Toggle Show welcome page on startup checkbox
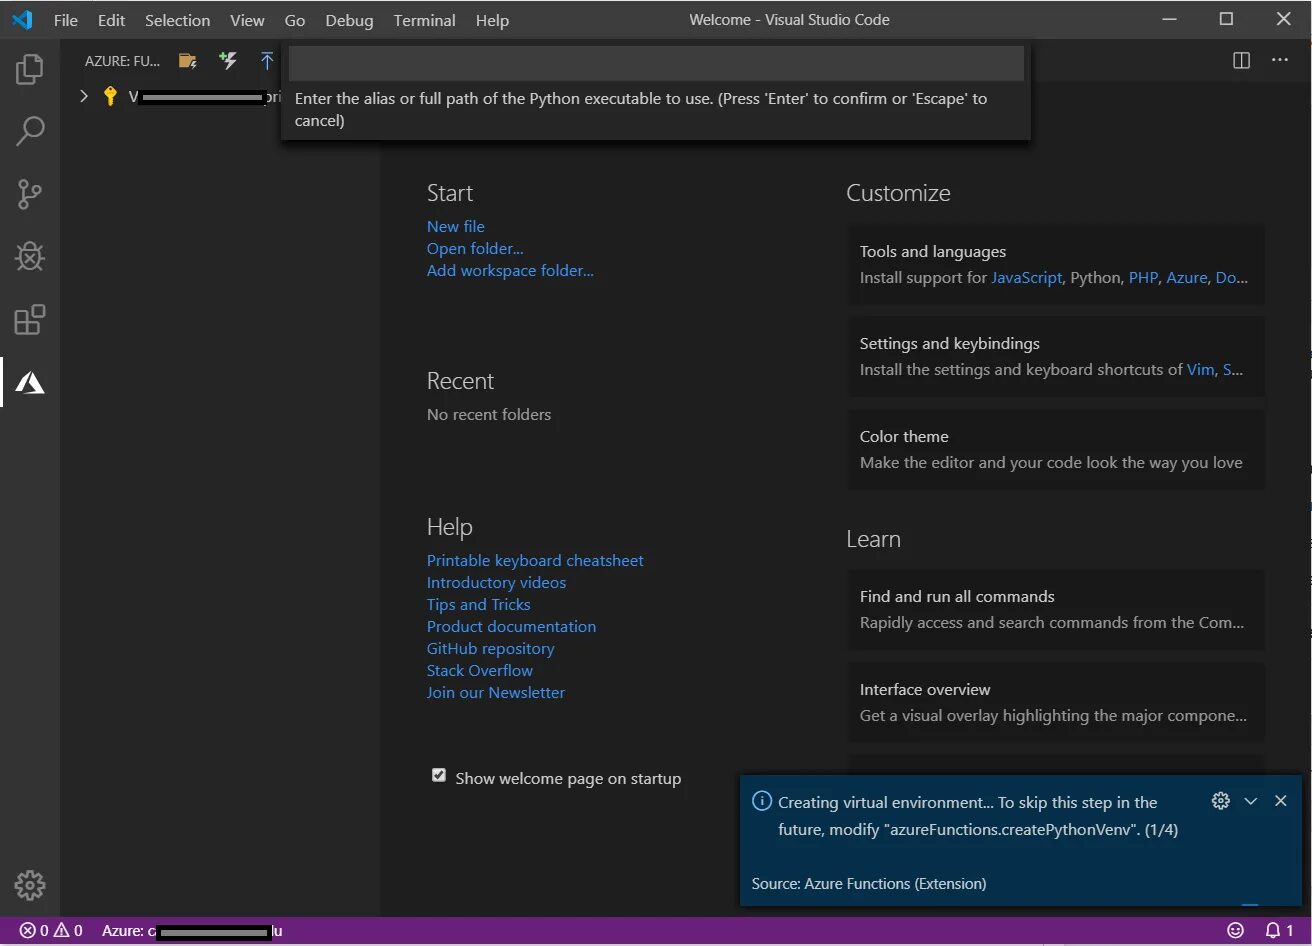This screenshot has width=1312, height=946. click(x=438, y=776)
